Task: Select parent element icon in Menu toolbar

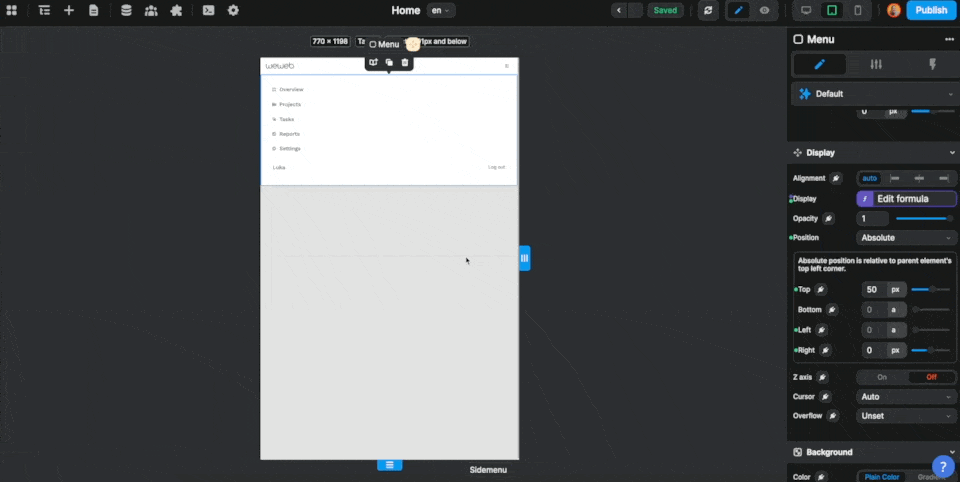Action: [x=373, y=62]
